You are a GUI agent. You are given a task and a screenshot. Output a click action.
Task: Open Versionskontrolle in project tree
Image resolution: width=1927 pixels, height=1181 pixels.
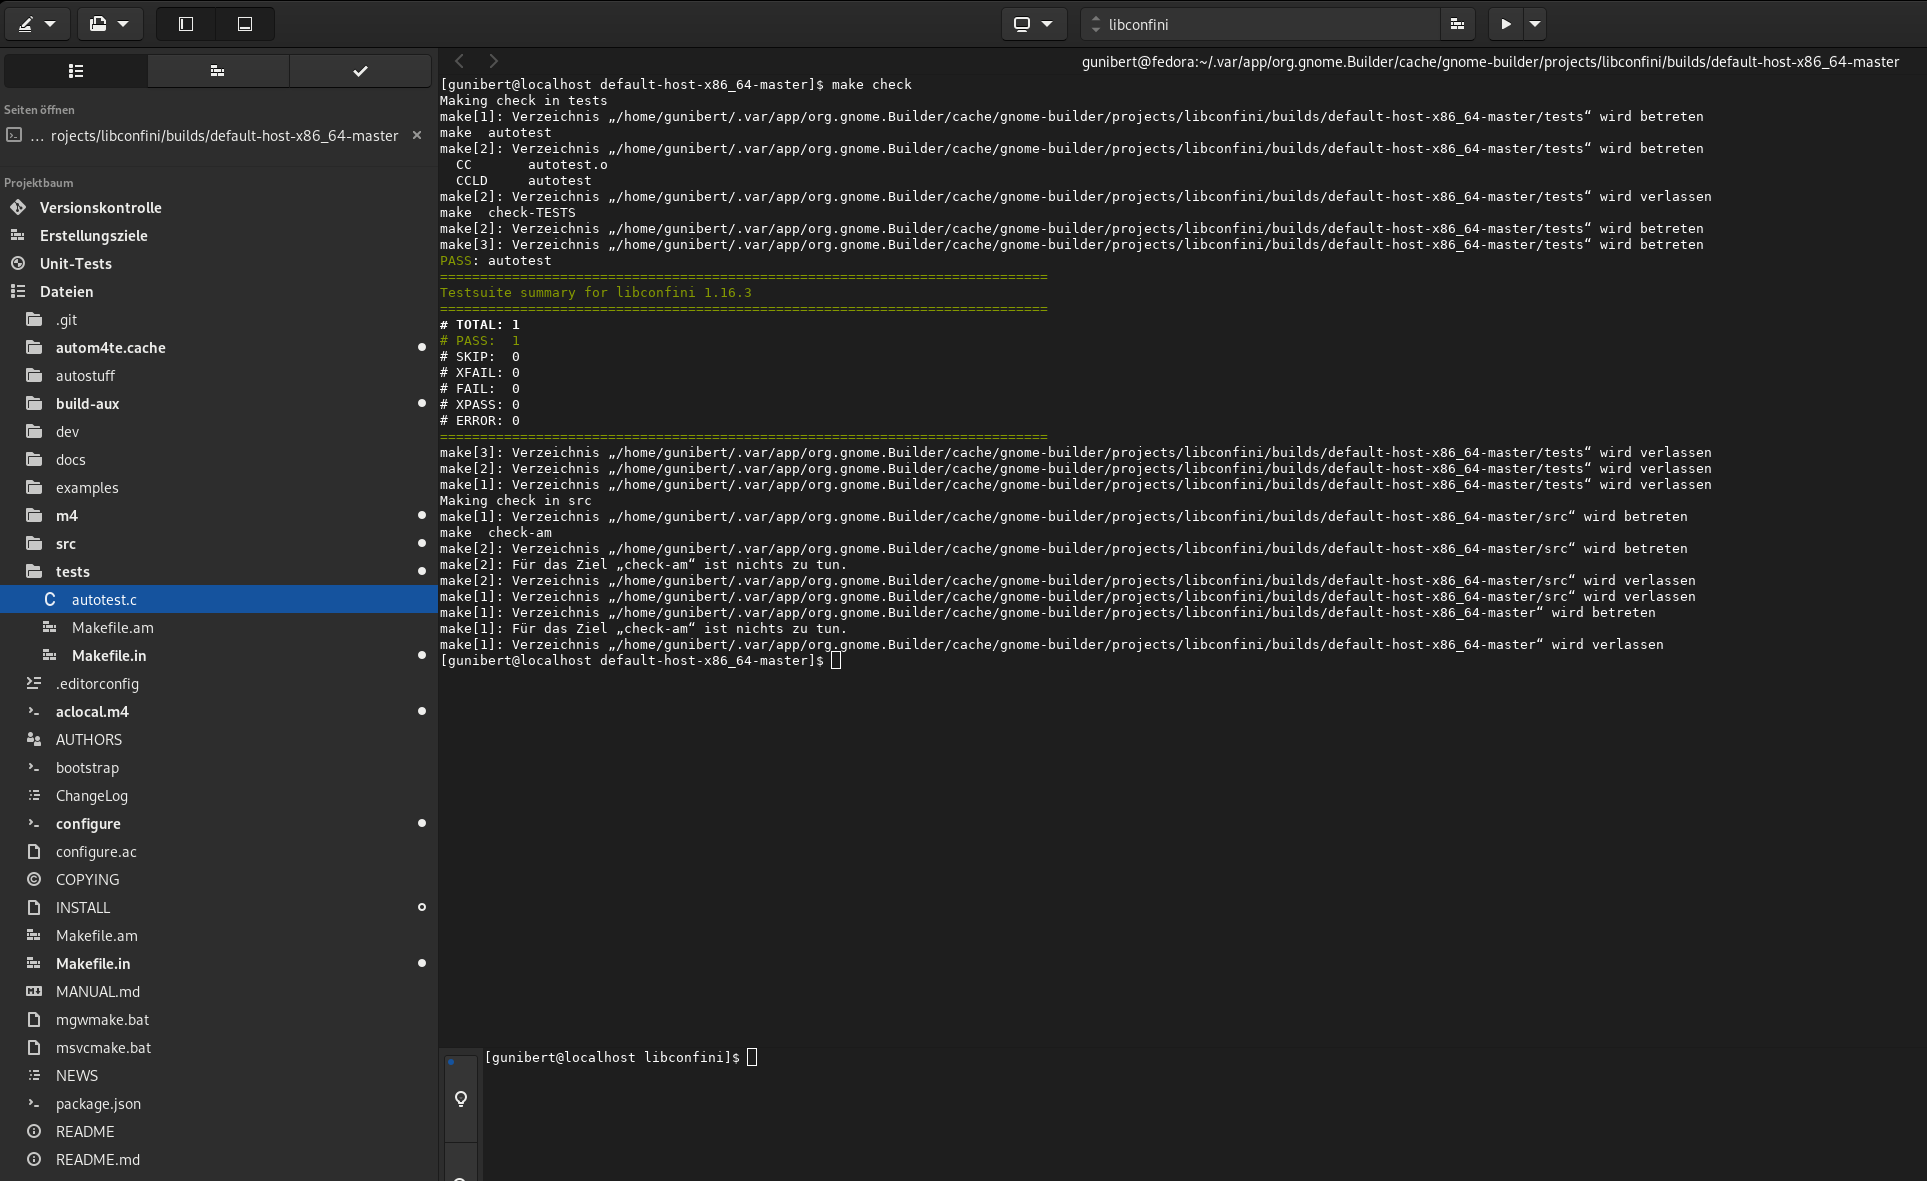pyautogui.click(x=101, y=207)
